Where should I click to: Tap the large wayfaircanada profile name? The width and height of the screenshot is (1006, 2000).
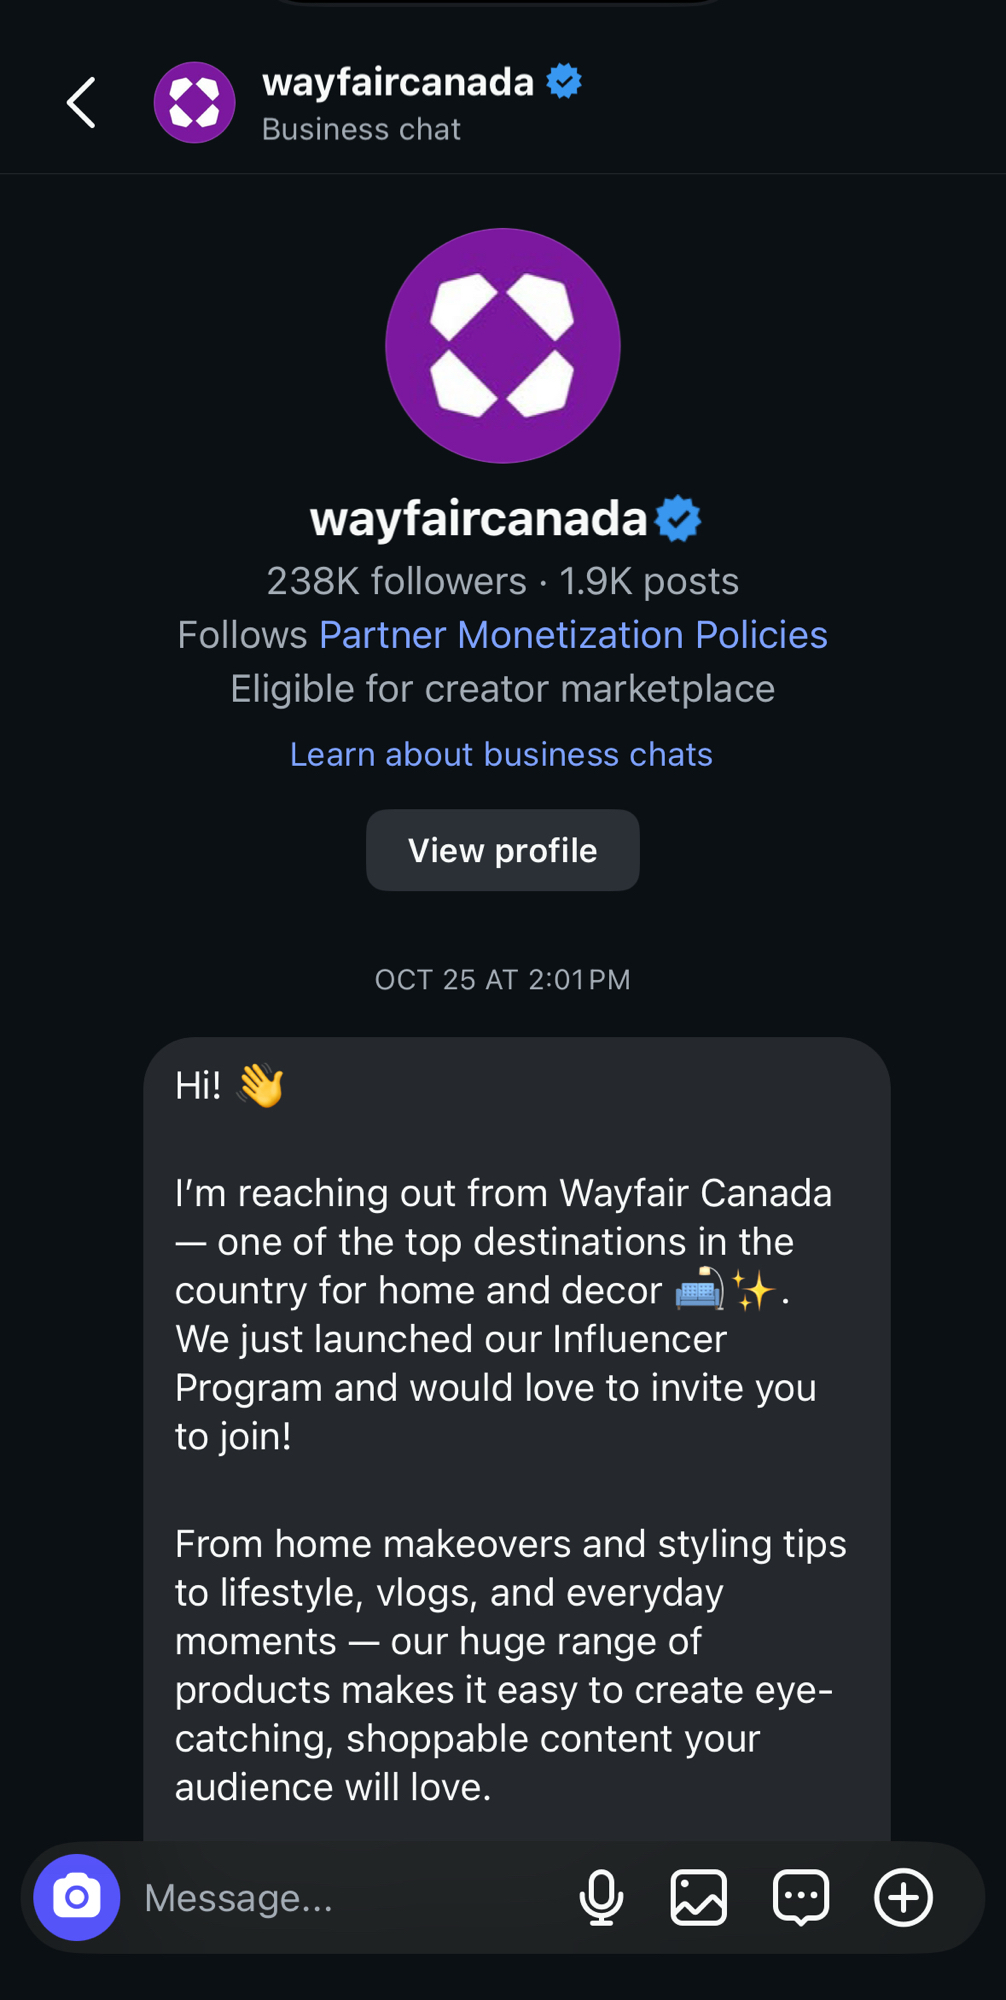[x=478, y=519]
